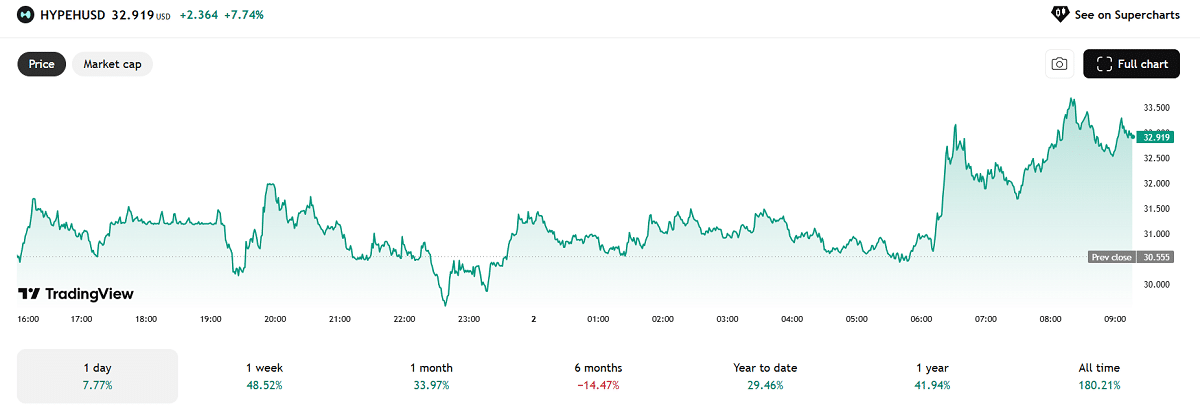Switch to Market cap view

click(x=112, y=64)
